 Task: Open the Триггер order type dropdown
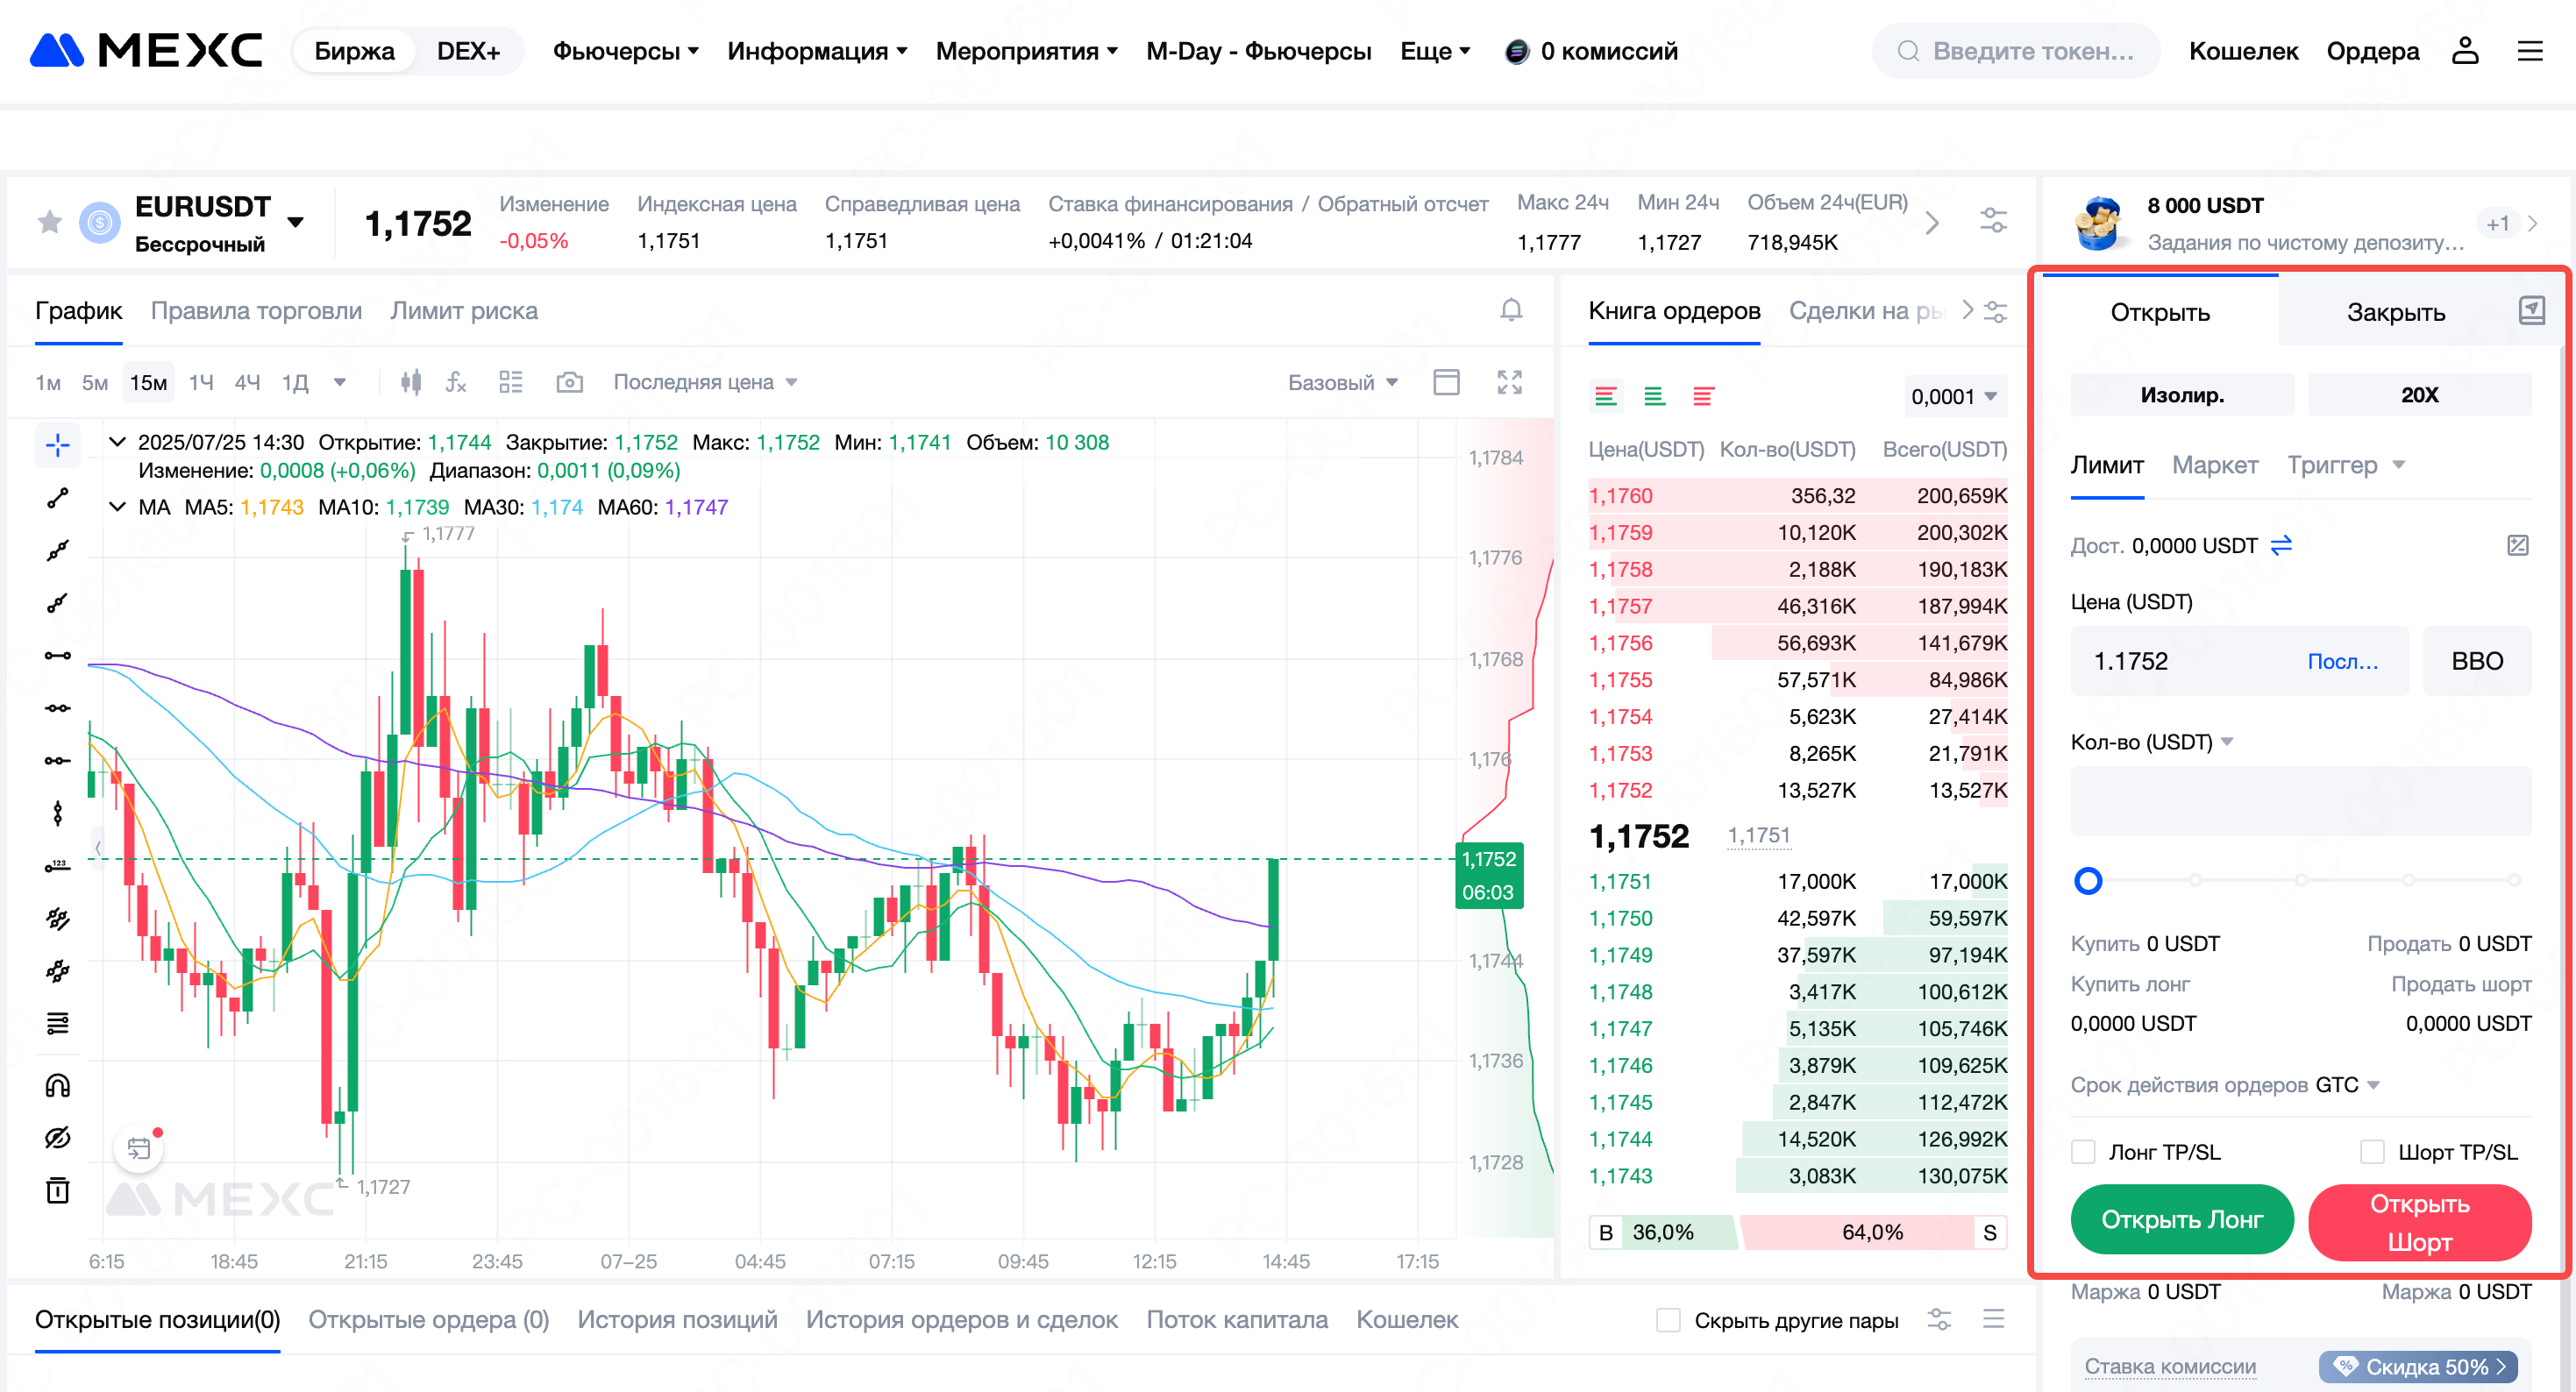click(2346, 465)
